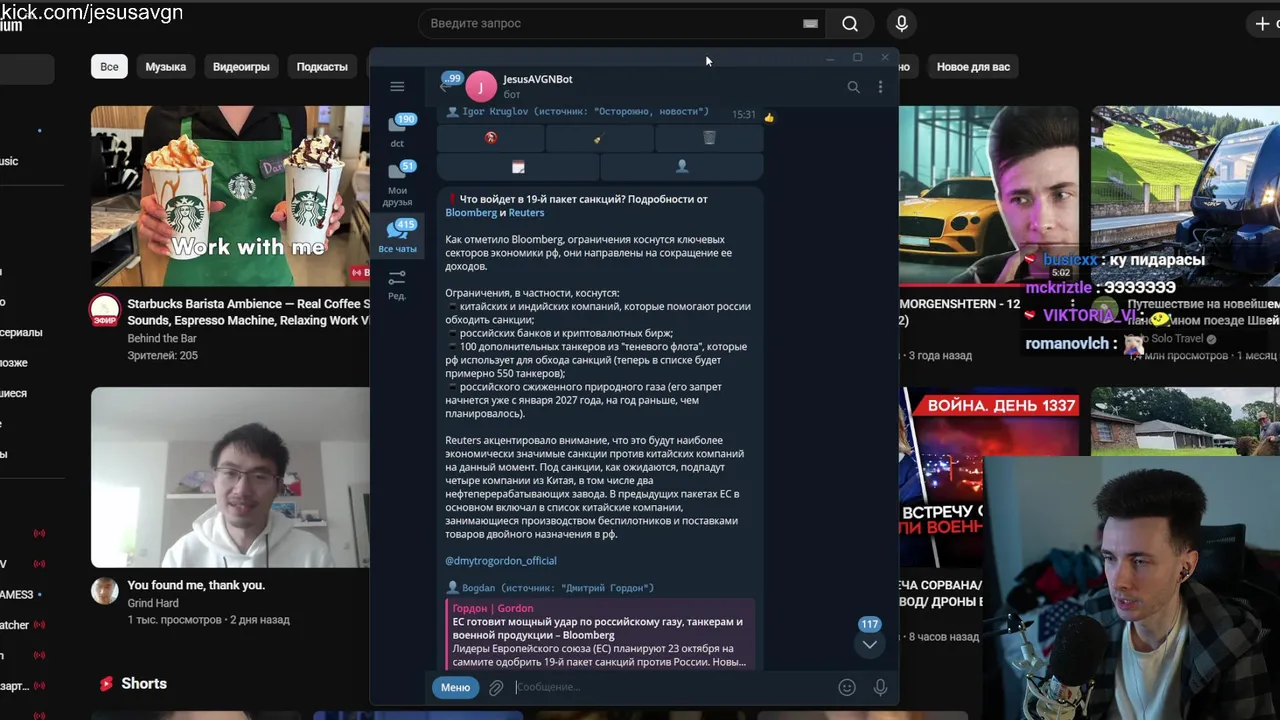
Task: Open the keyboard icon in YouTube search
Action: point(811,23)
